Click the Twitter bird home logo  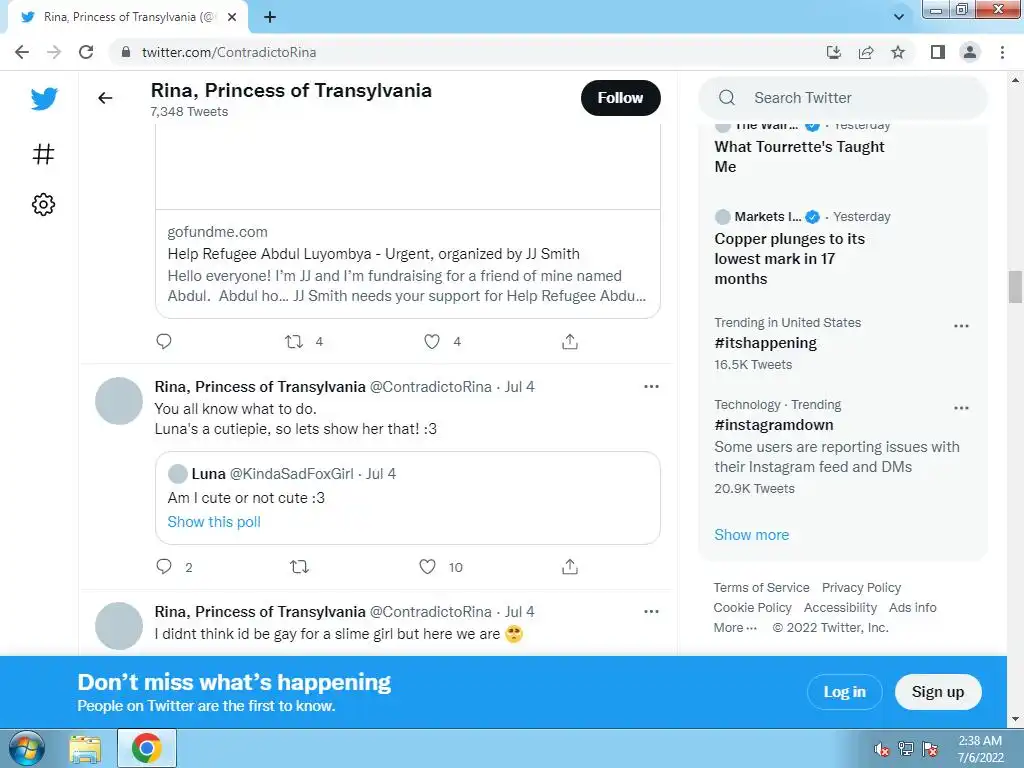pyautogui.click(x=44, y=99)
